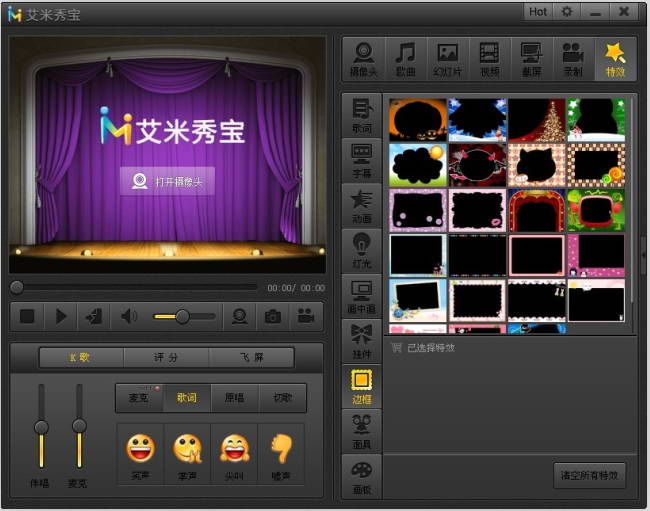
Task: Click the 清空所有特效 clear effects button
Action: [589, 475]
